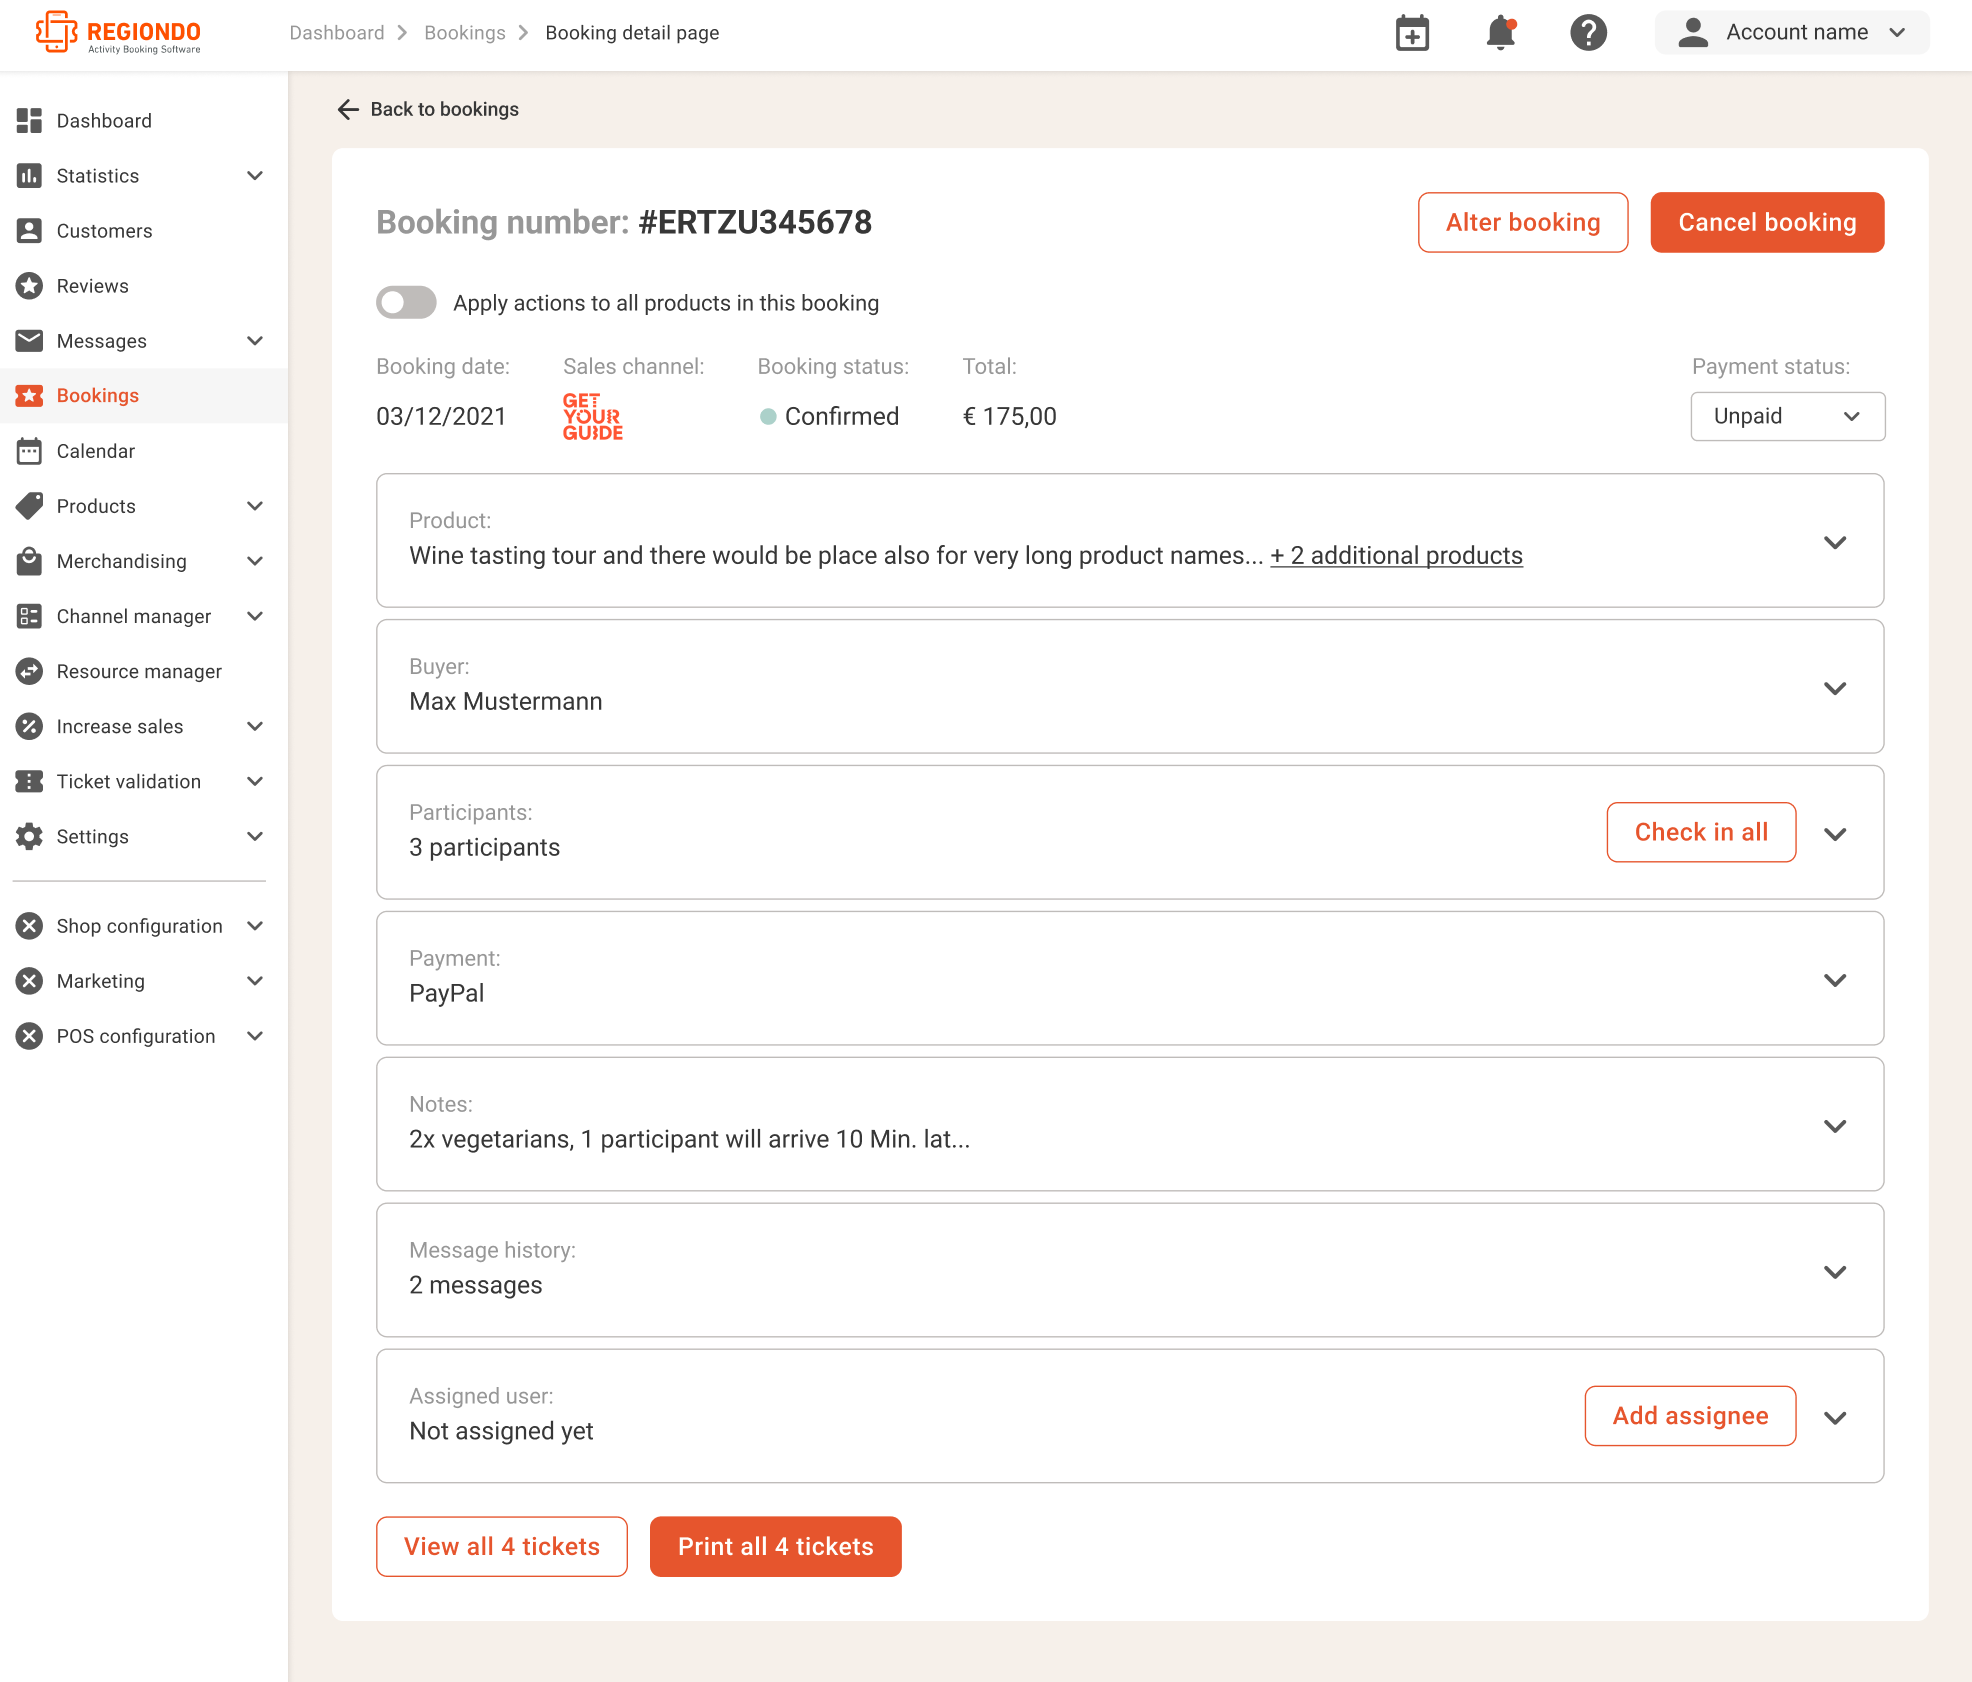Click the Marketing sidebar icon
This screenshot has width=1972, height=1682.
pos(29,981)
